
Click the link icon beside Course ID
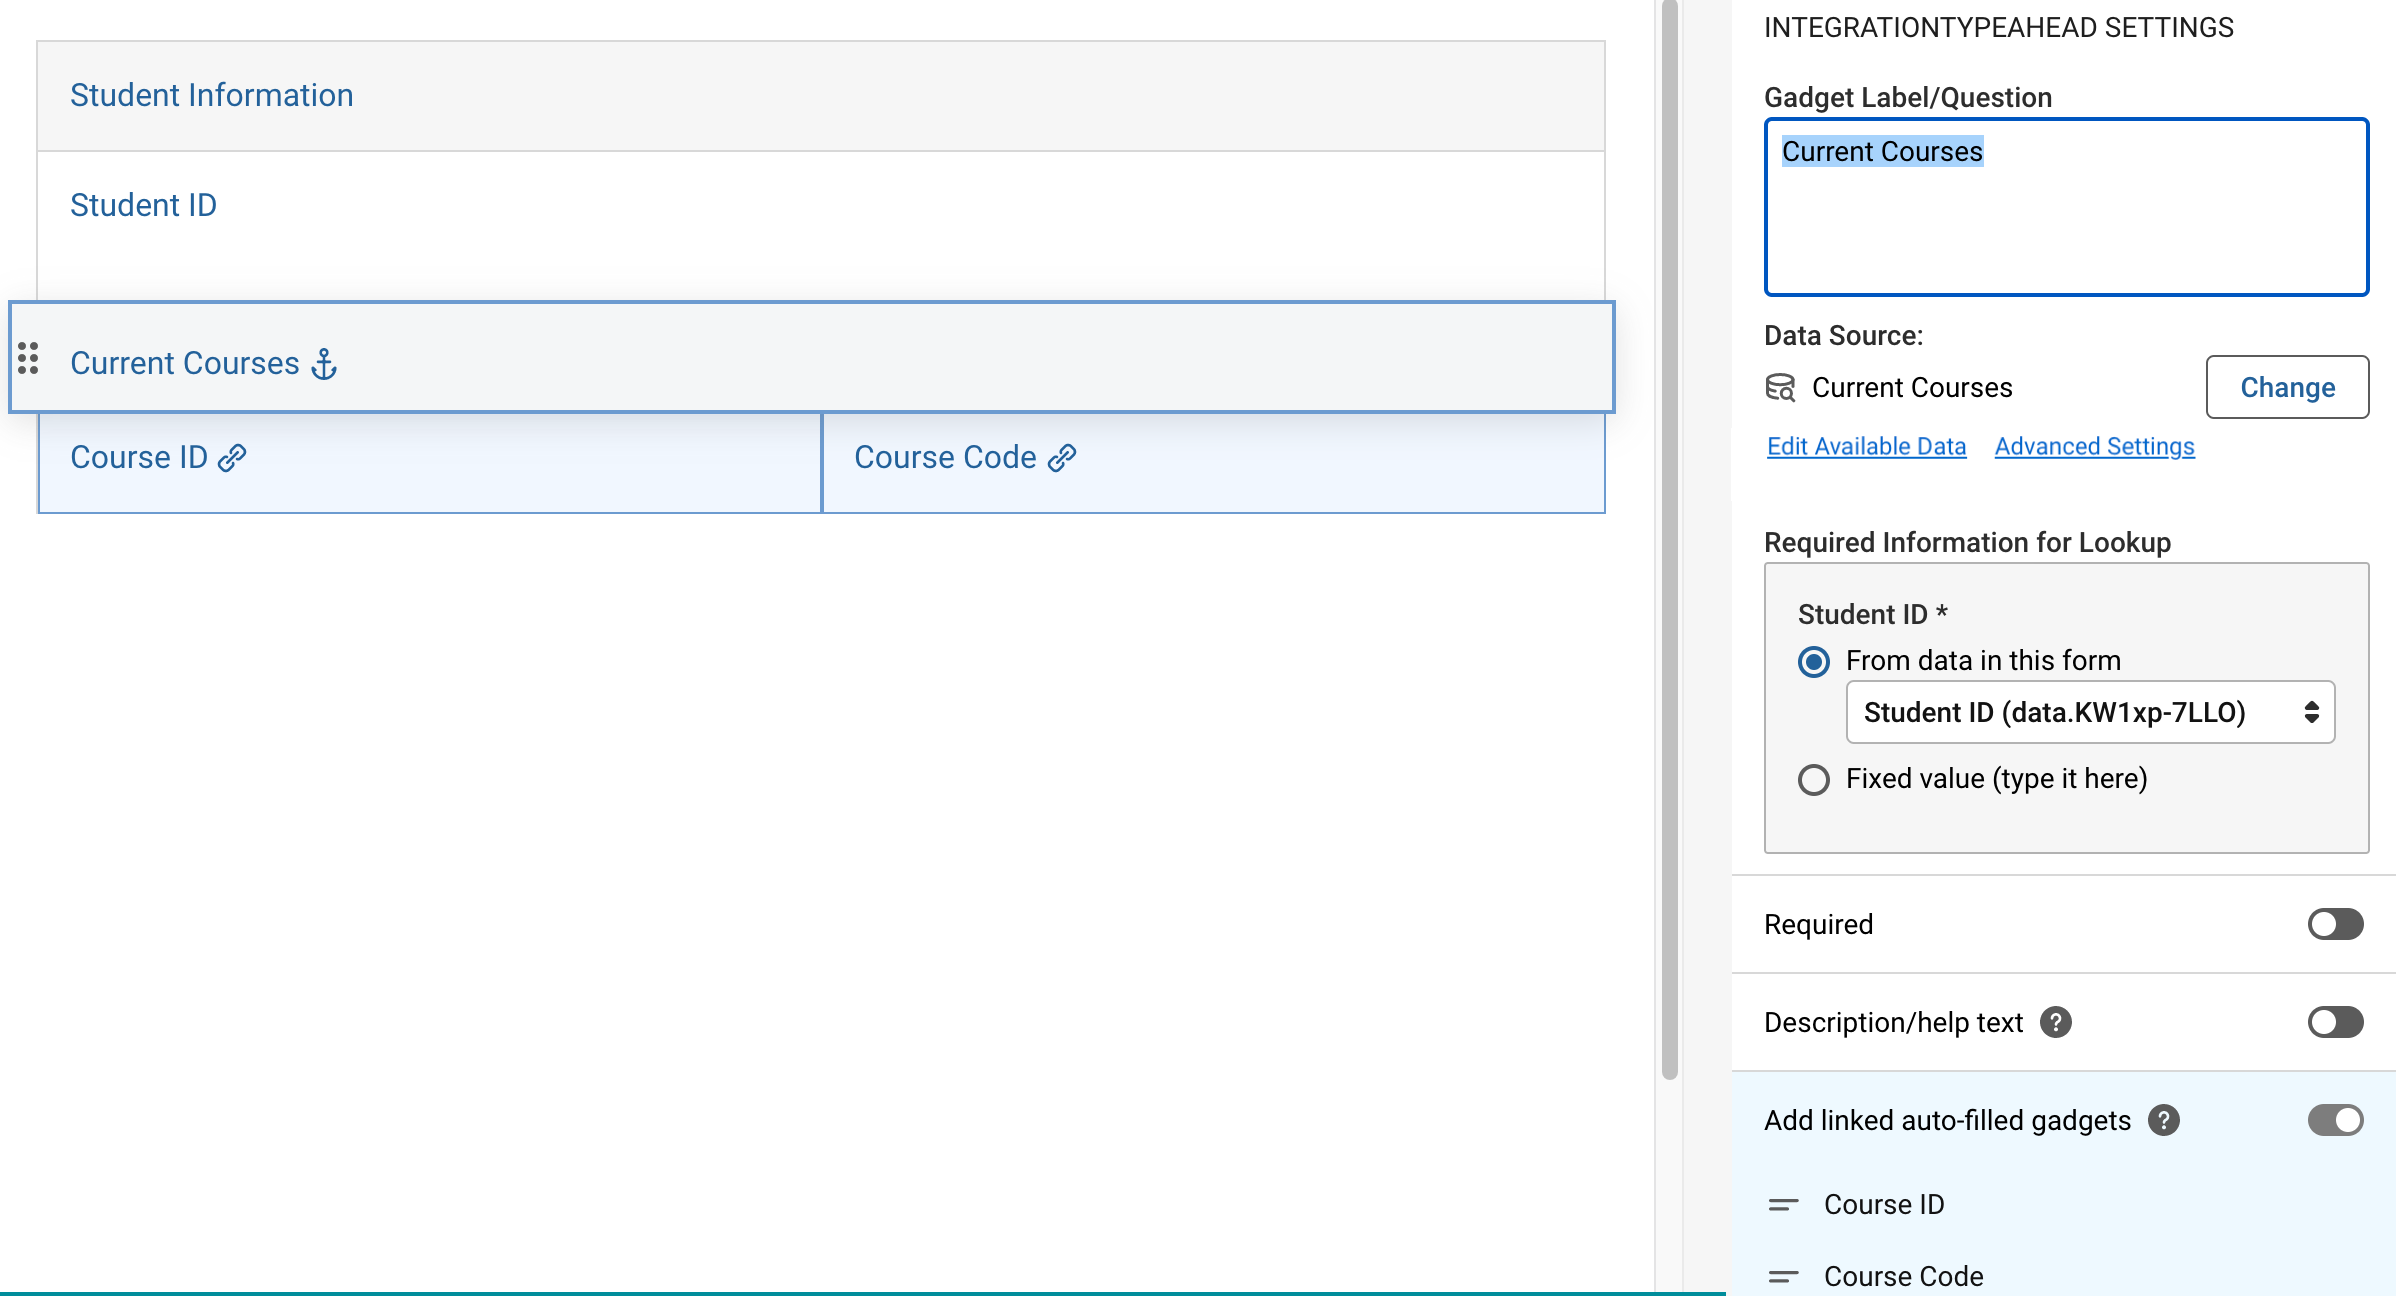(x=232, y=459)
